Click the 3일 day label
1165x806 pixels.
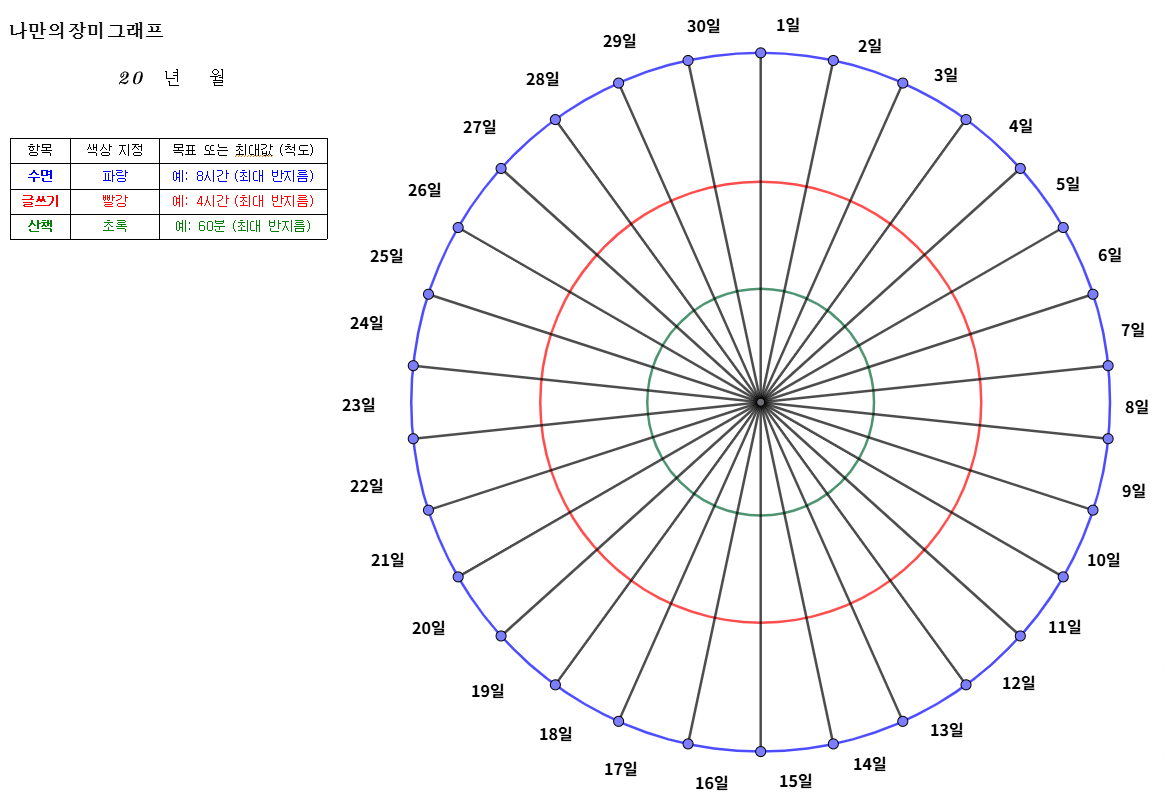click(945, 75)
